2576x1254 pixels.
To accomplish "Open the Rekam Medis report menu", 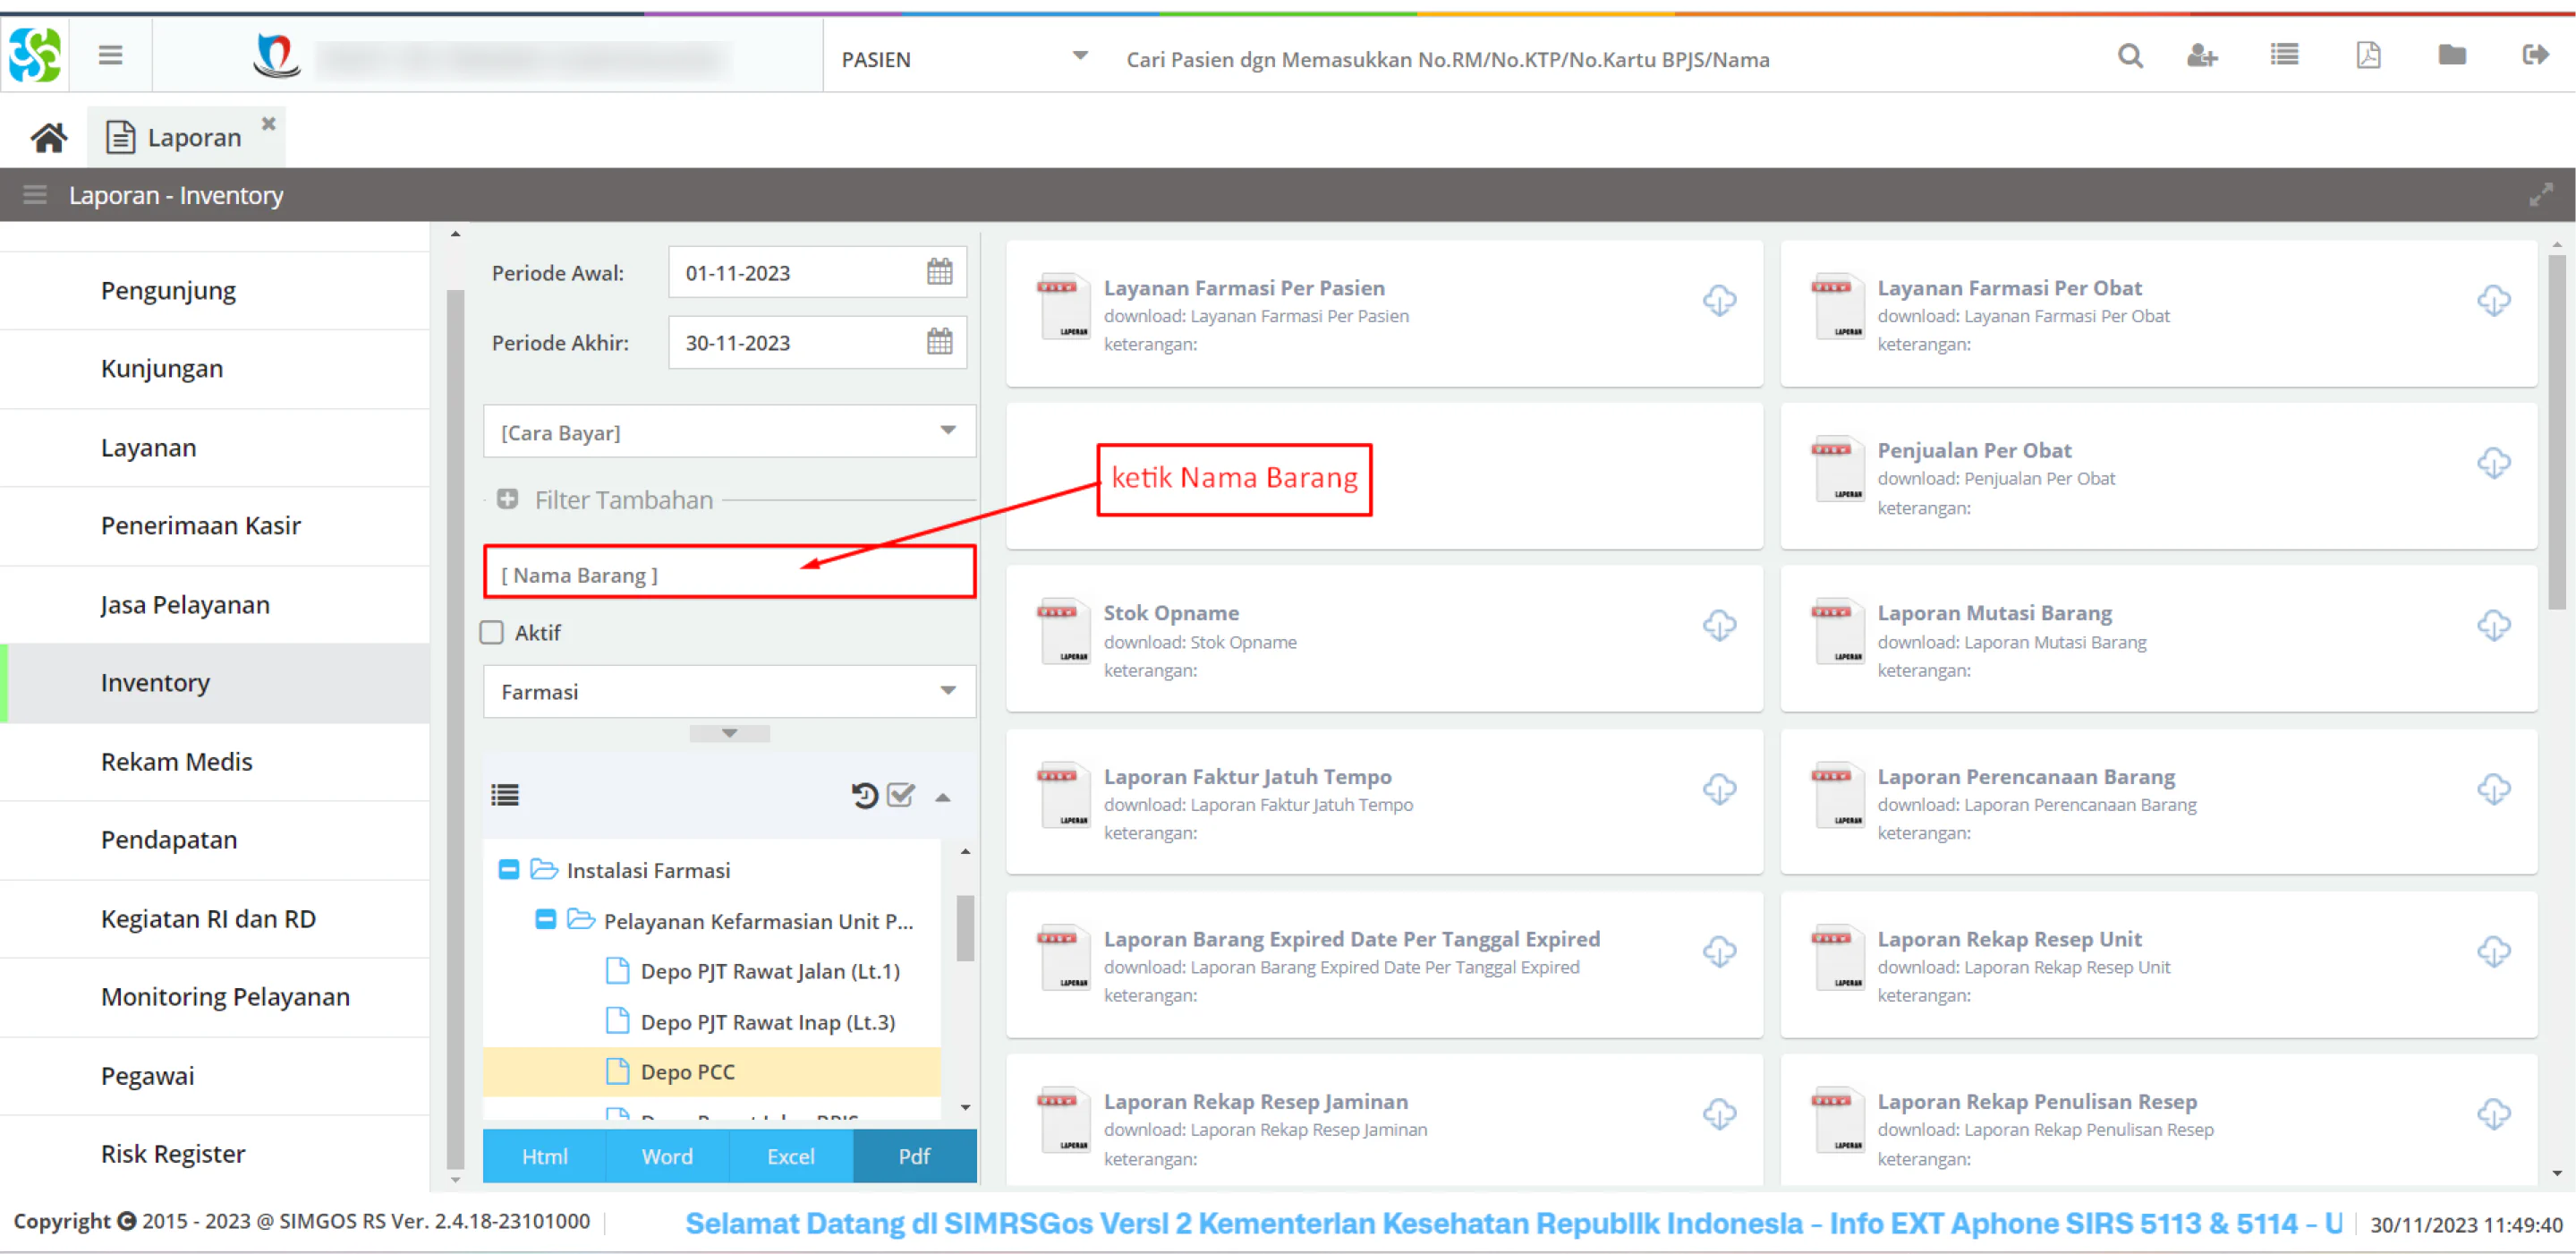I will click(x=176, y=761).
